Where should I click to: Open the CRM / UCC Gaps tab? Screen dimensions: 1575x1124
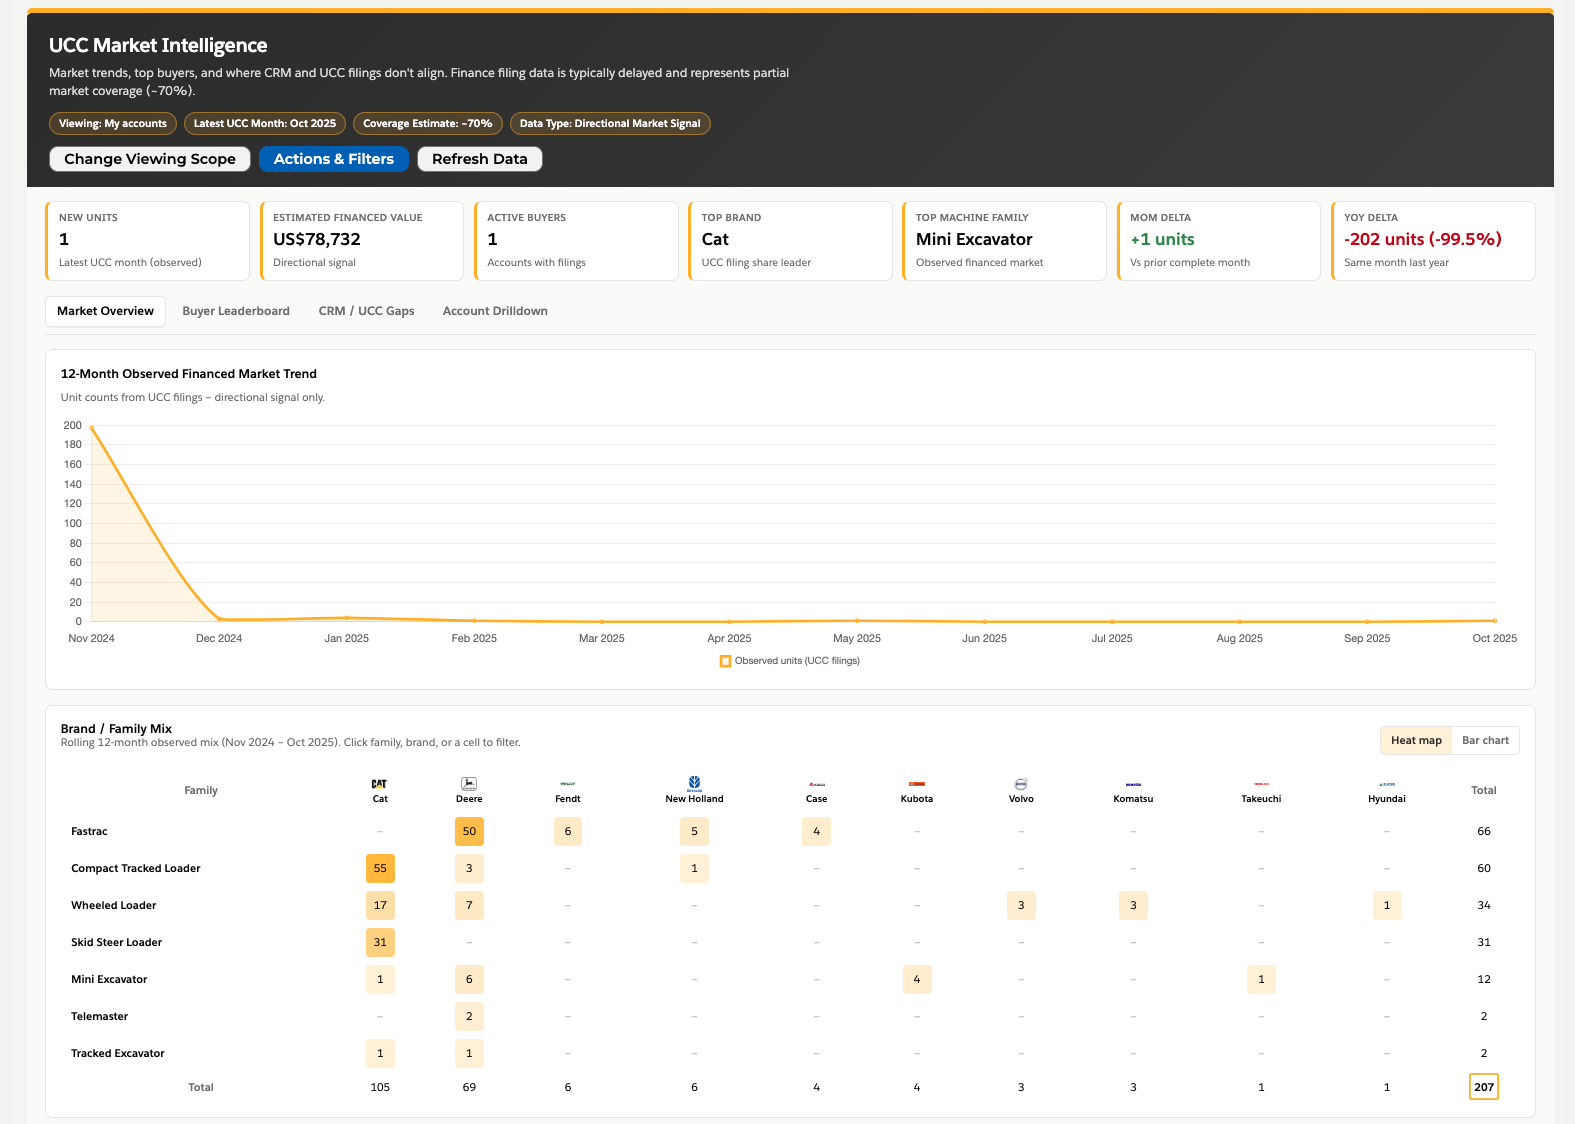click(x=366, y=311)
